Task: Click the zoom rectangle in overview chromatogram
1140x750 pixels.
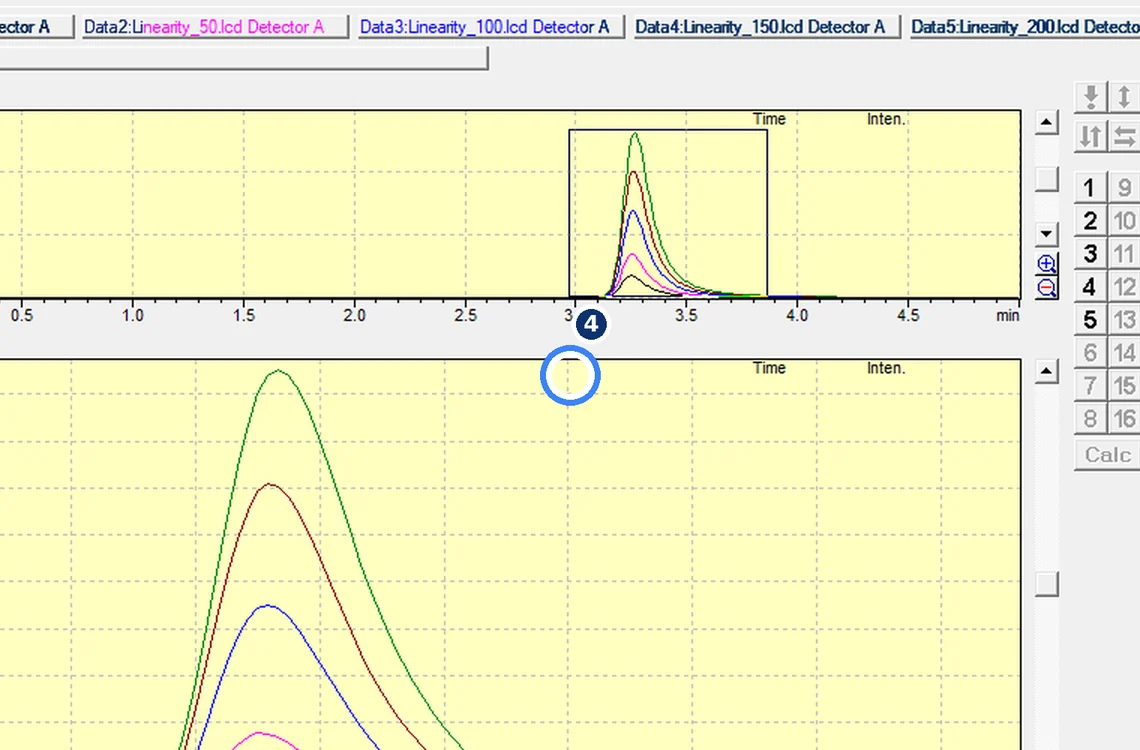Action: 668,213
